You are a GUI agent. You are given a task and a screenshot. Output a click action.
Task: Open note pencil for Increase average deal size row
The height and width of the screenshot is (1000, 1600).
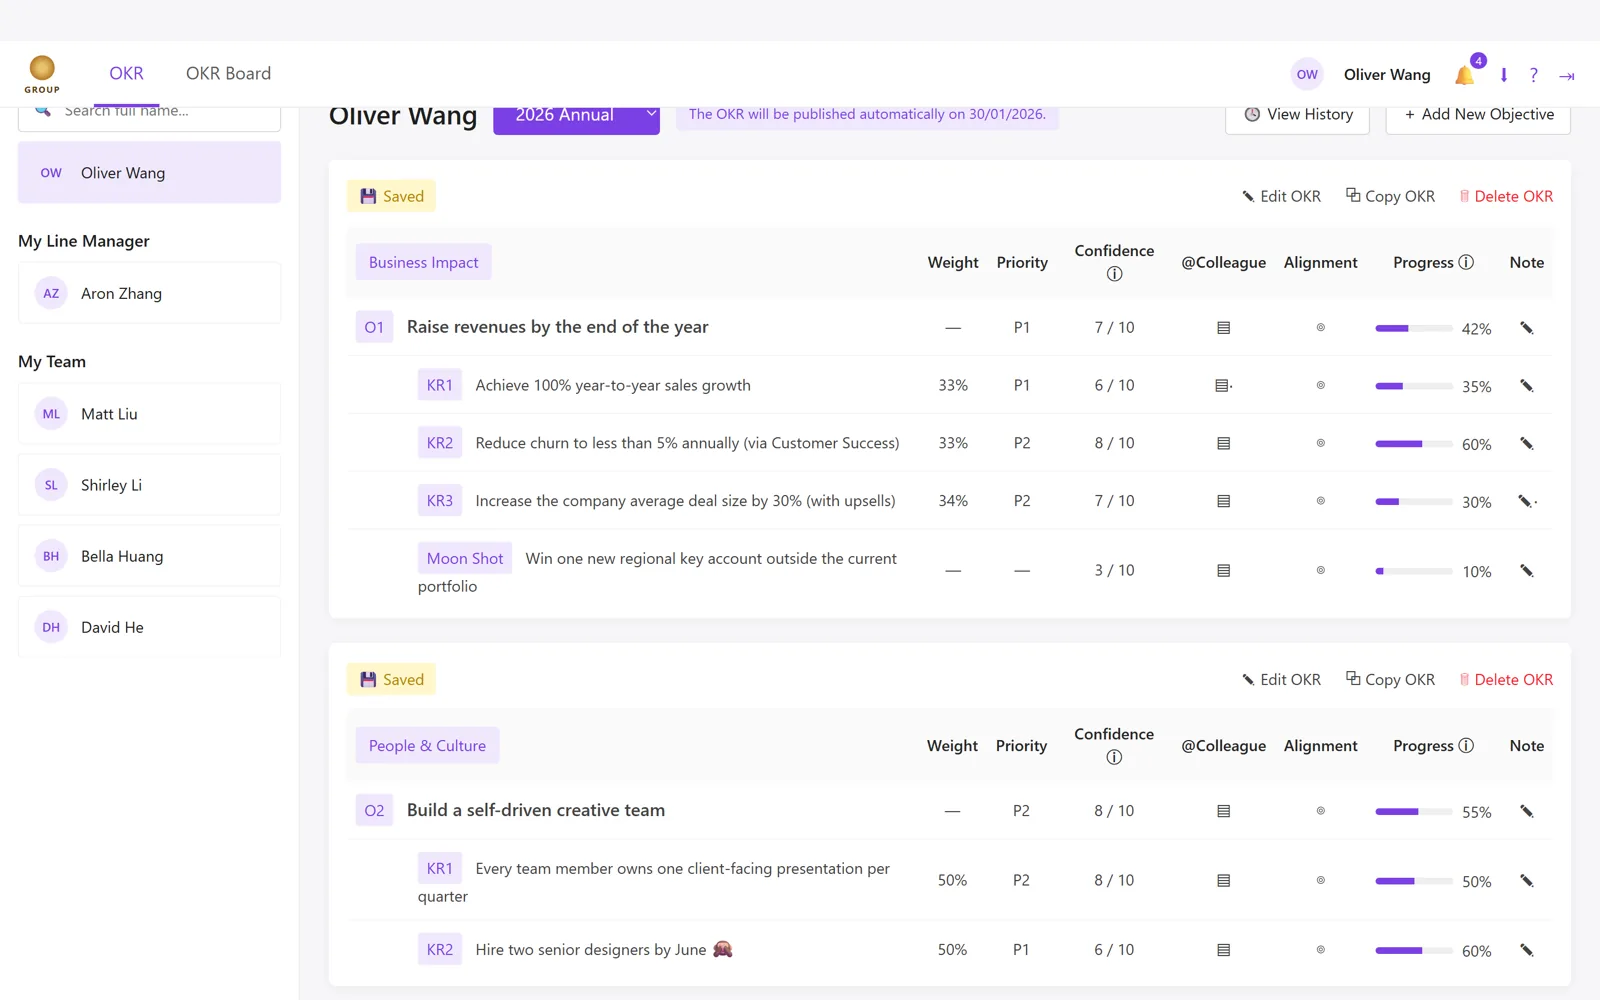1527,501
